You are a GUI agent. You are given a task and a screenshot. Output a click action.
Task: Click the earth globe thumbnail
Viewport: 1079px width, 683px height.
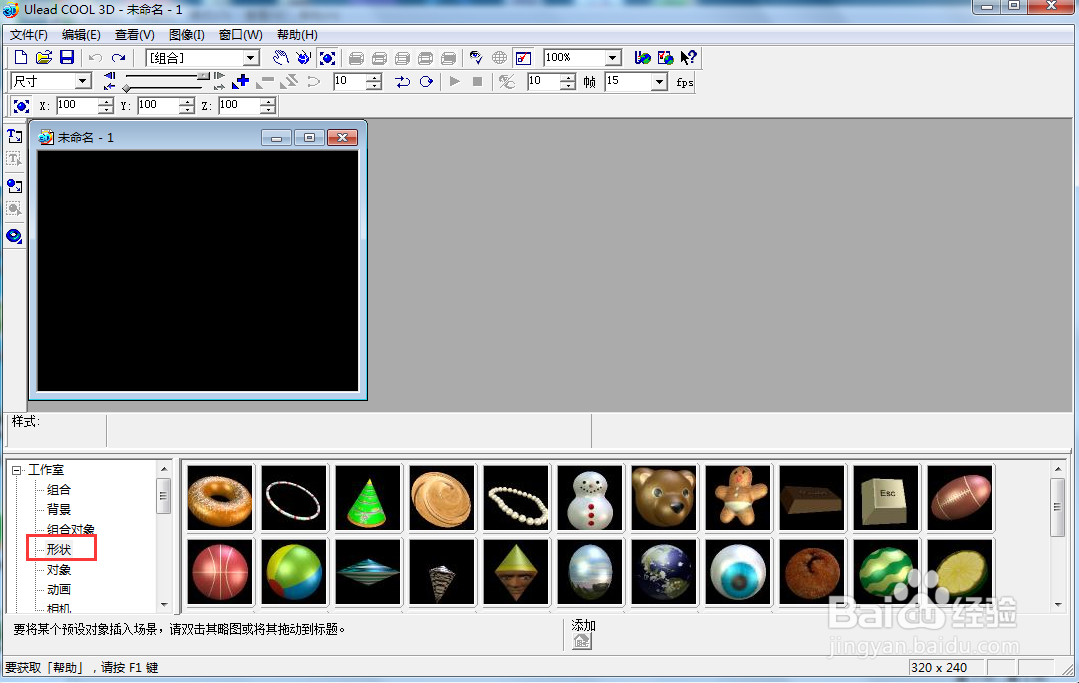pyautogui.click(x=664, y=572)
